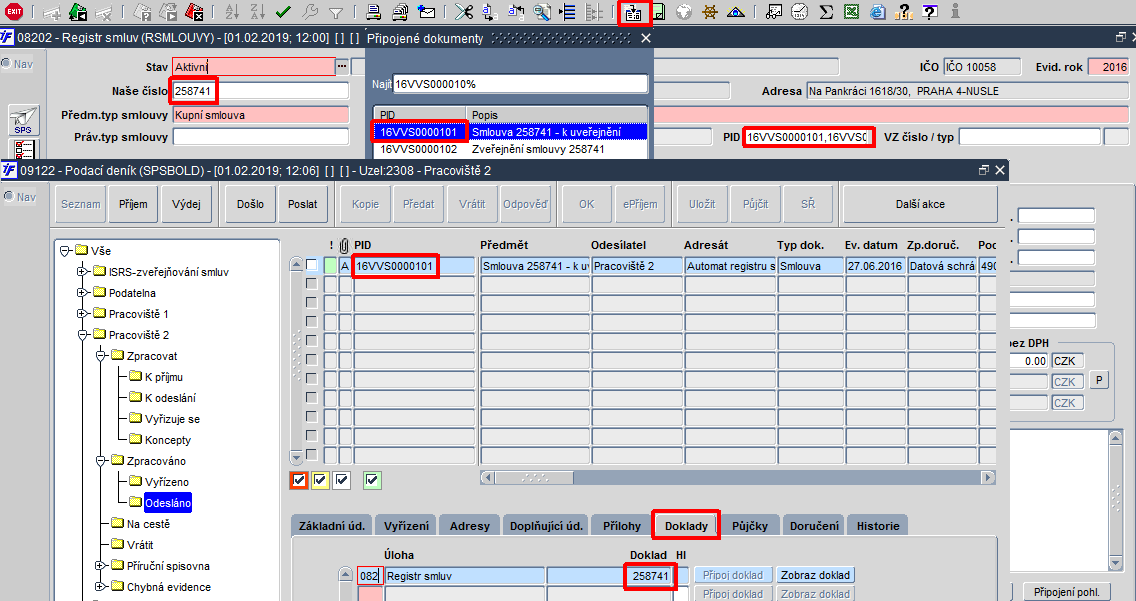Screen dimensions: 1136x601
Task: Expand Pracoviště 1 folder
Action: pyautogui.click(x=82, y=314)
